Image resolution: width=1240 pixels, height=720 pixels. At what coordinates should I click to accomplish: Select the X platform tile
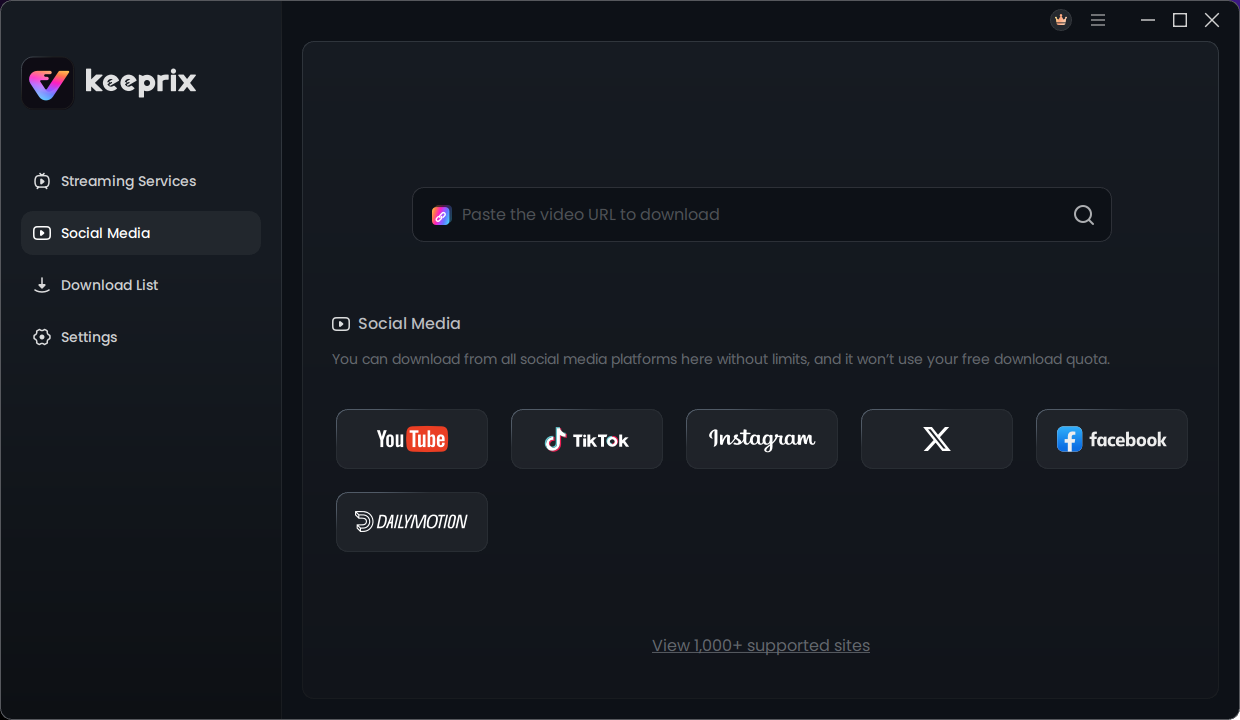(937, 439)
